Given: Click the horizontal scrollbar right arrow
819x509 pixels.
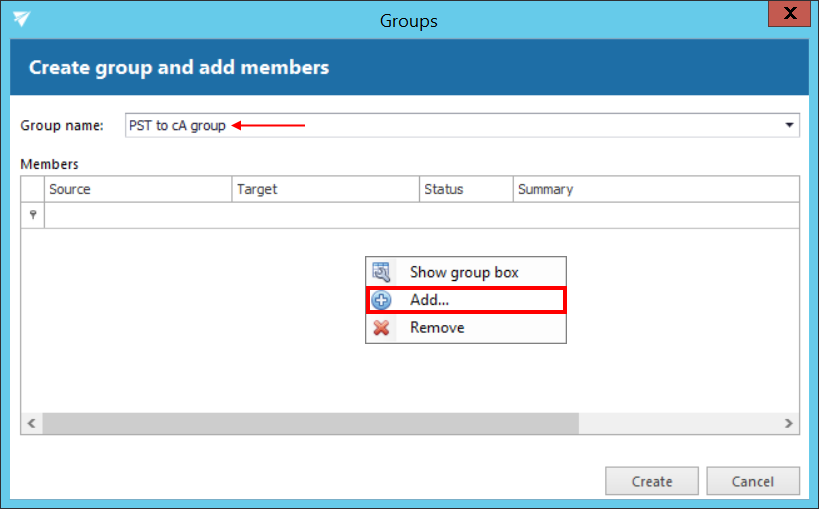Looking at the screenshot, I should [x=788, y=424].
